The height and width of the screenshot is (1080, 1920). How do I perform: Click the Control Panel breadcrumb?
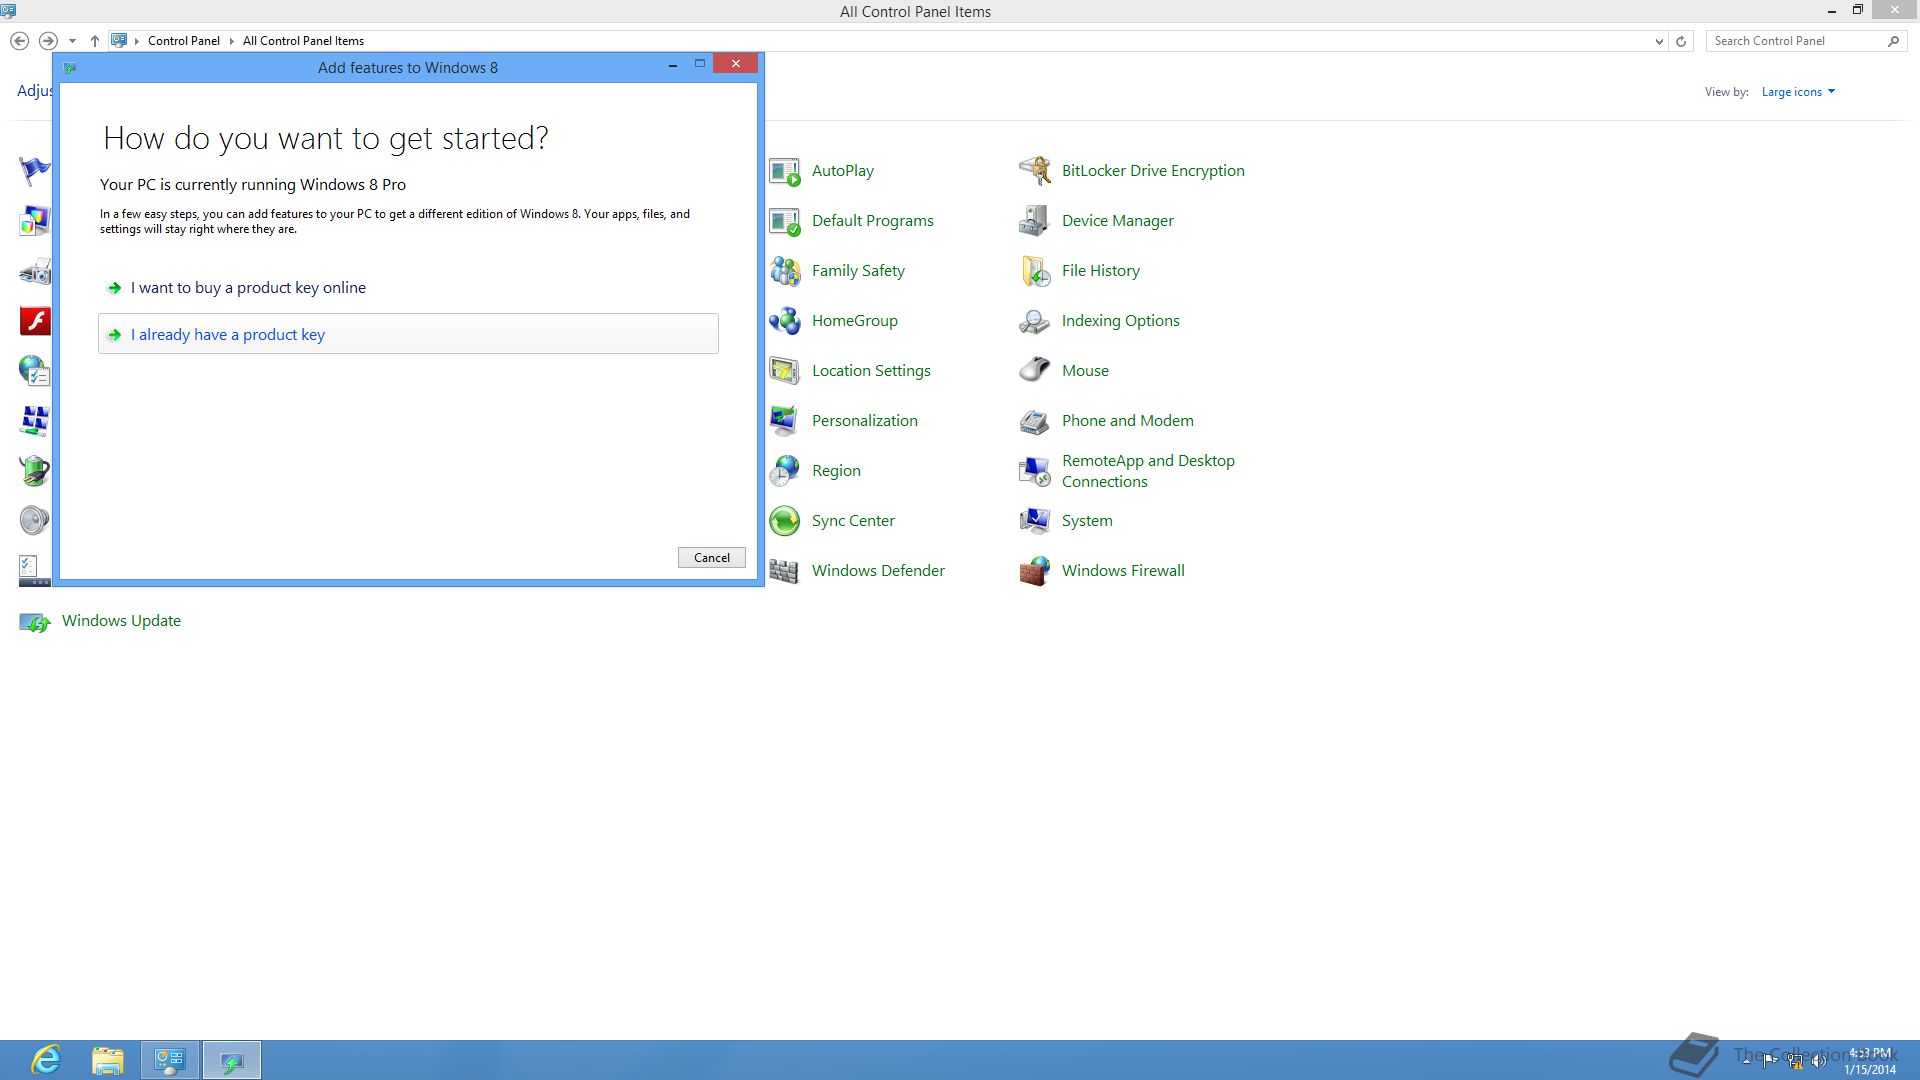point(184,41)
